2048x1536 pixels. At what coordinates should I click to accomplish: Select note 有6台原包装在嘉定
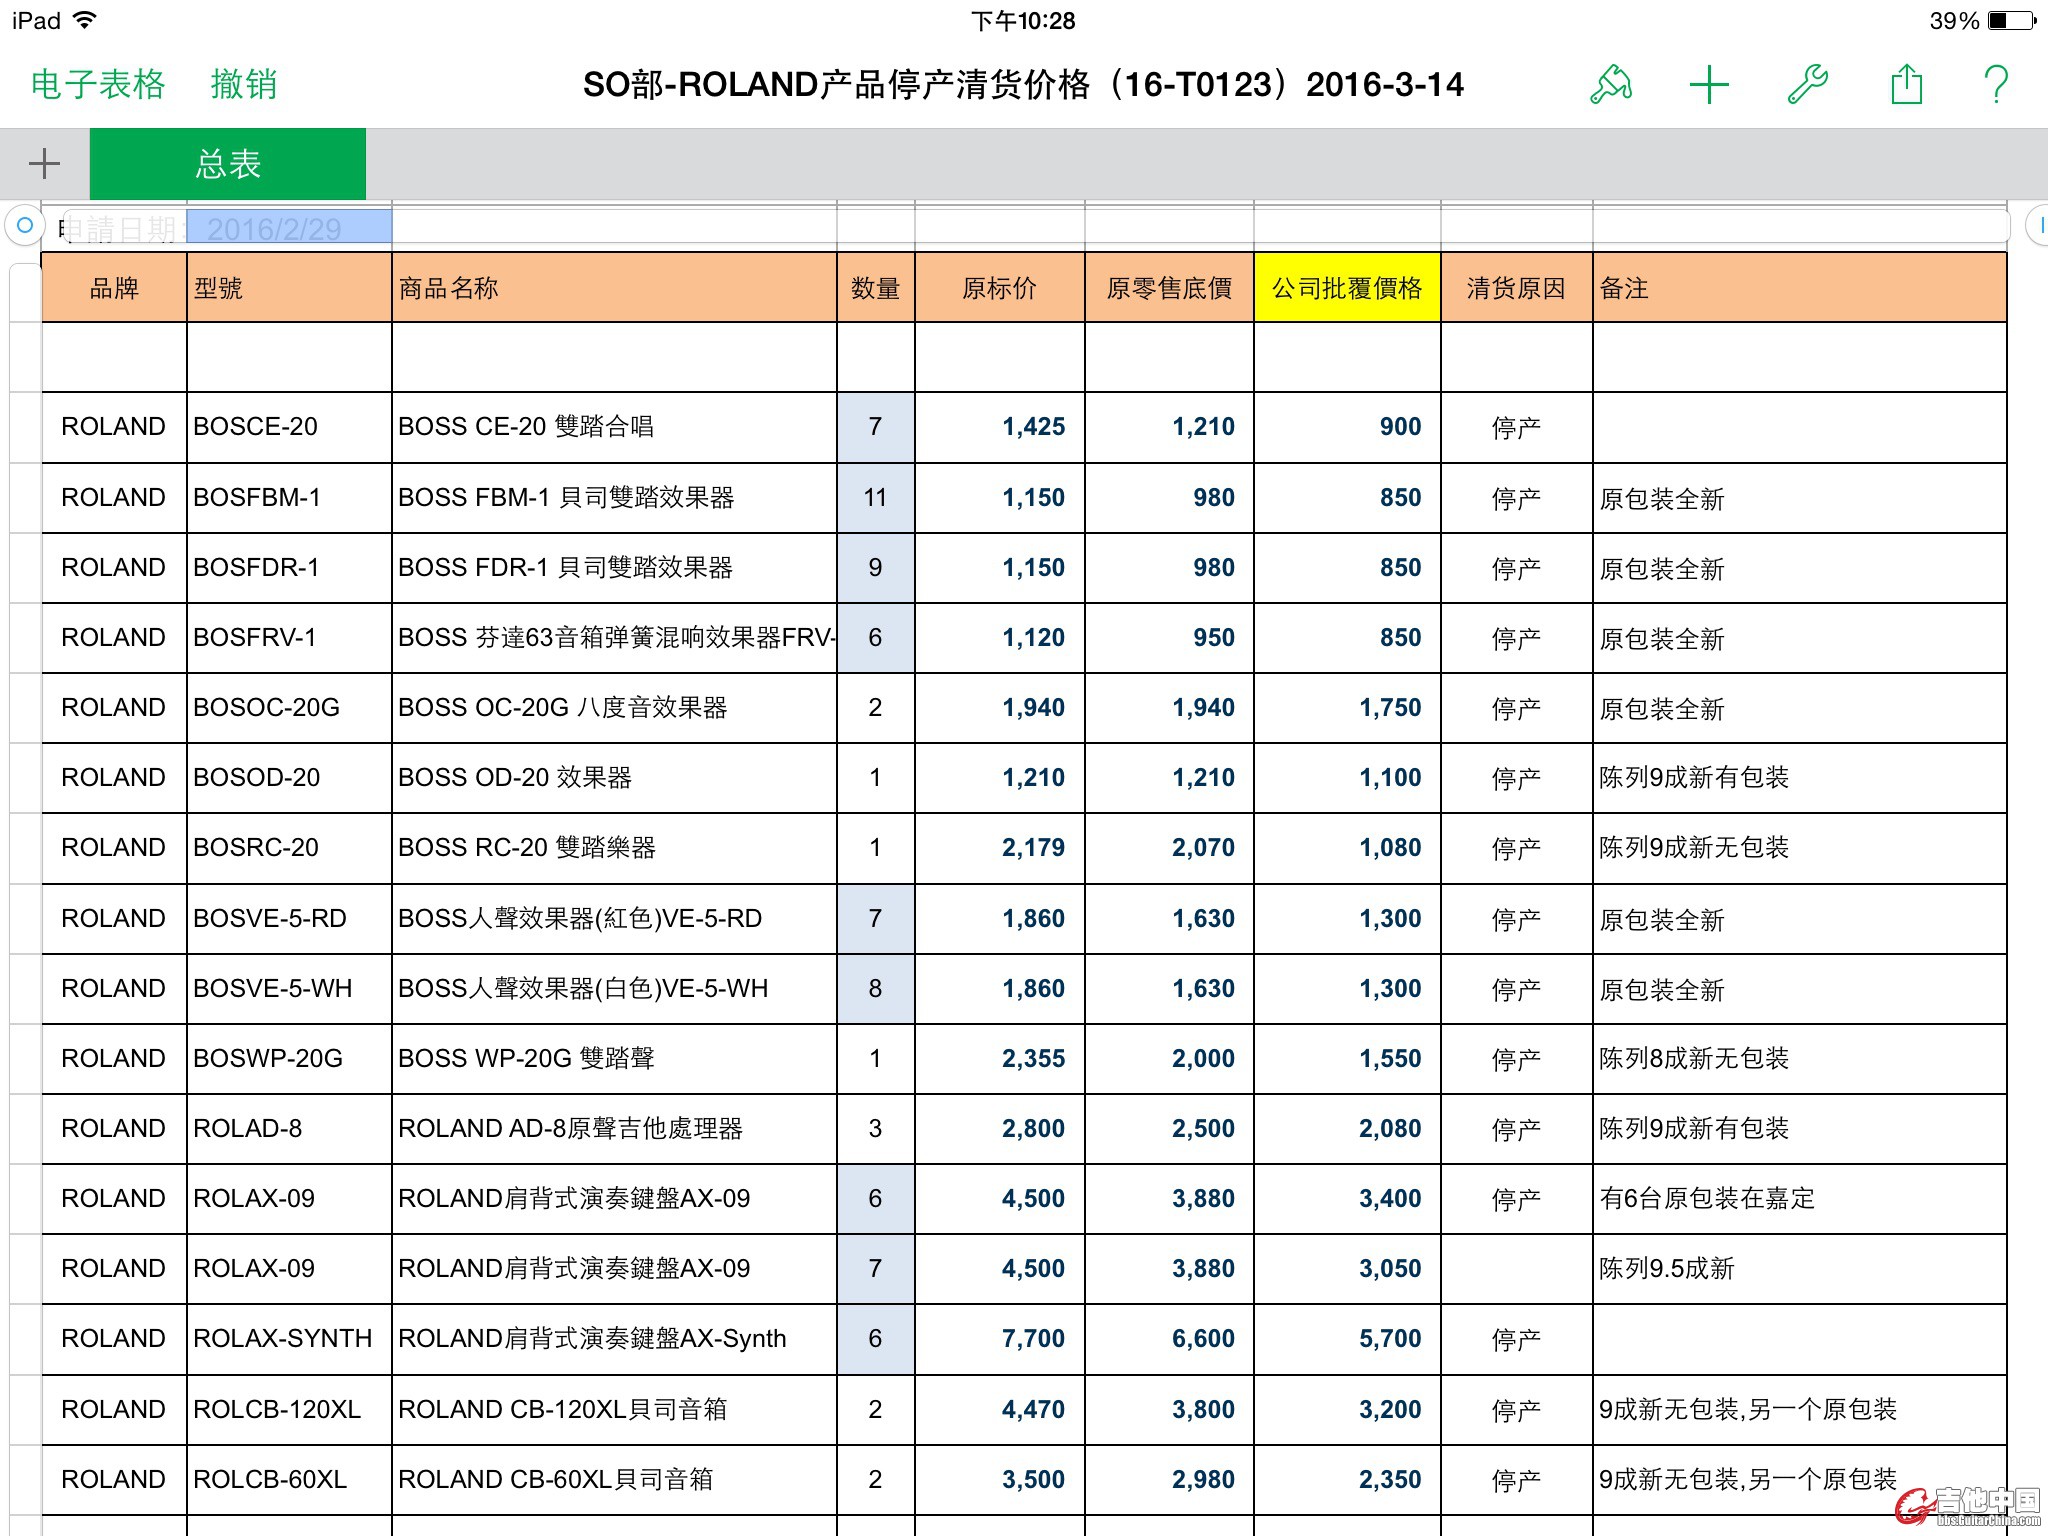click(x=1799, y=1198)
